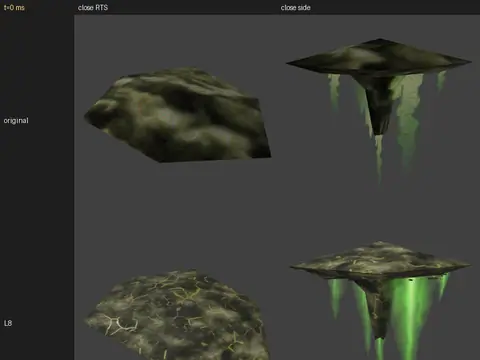
Task: Select the "close side" column header
Action: click(x=295, y=7)
